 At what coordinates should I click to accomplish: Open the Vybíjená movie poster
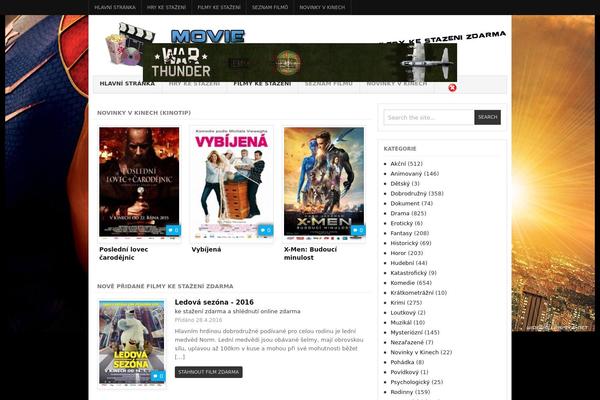click(x=232, y=182)
